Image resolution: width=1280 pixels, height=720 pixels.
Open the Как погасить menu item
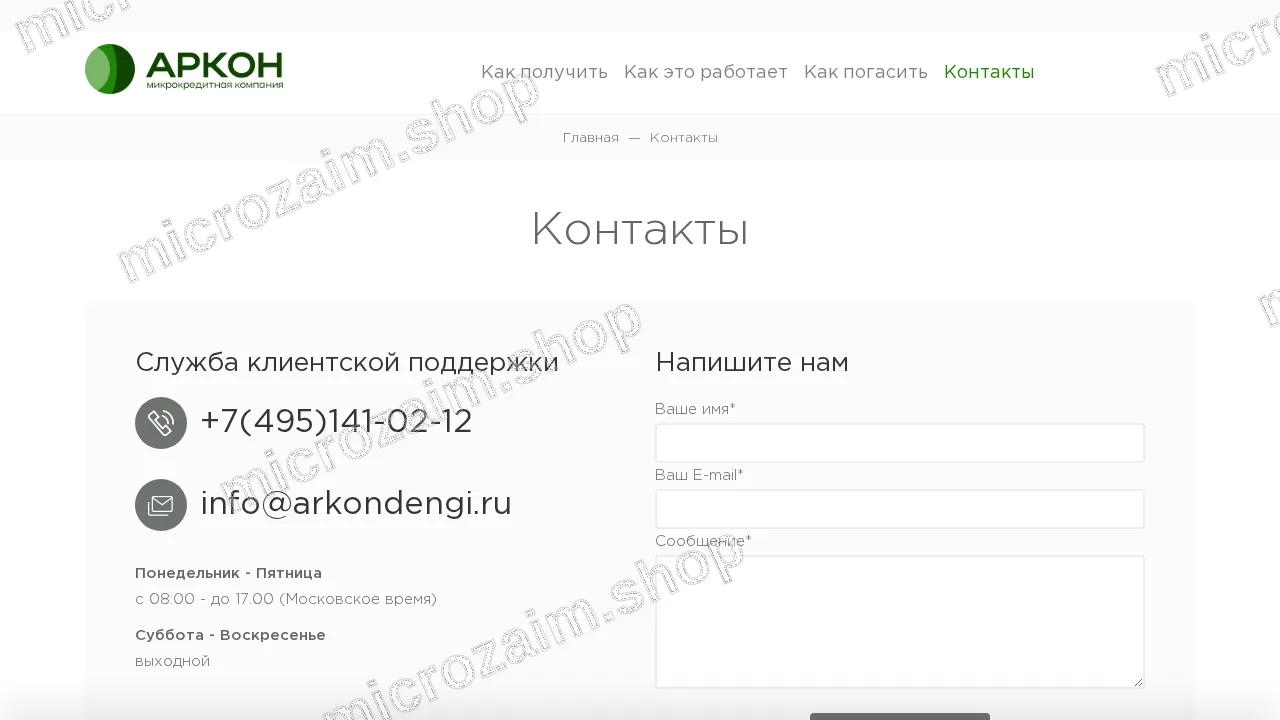(x=866, y=72)
